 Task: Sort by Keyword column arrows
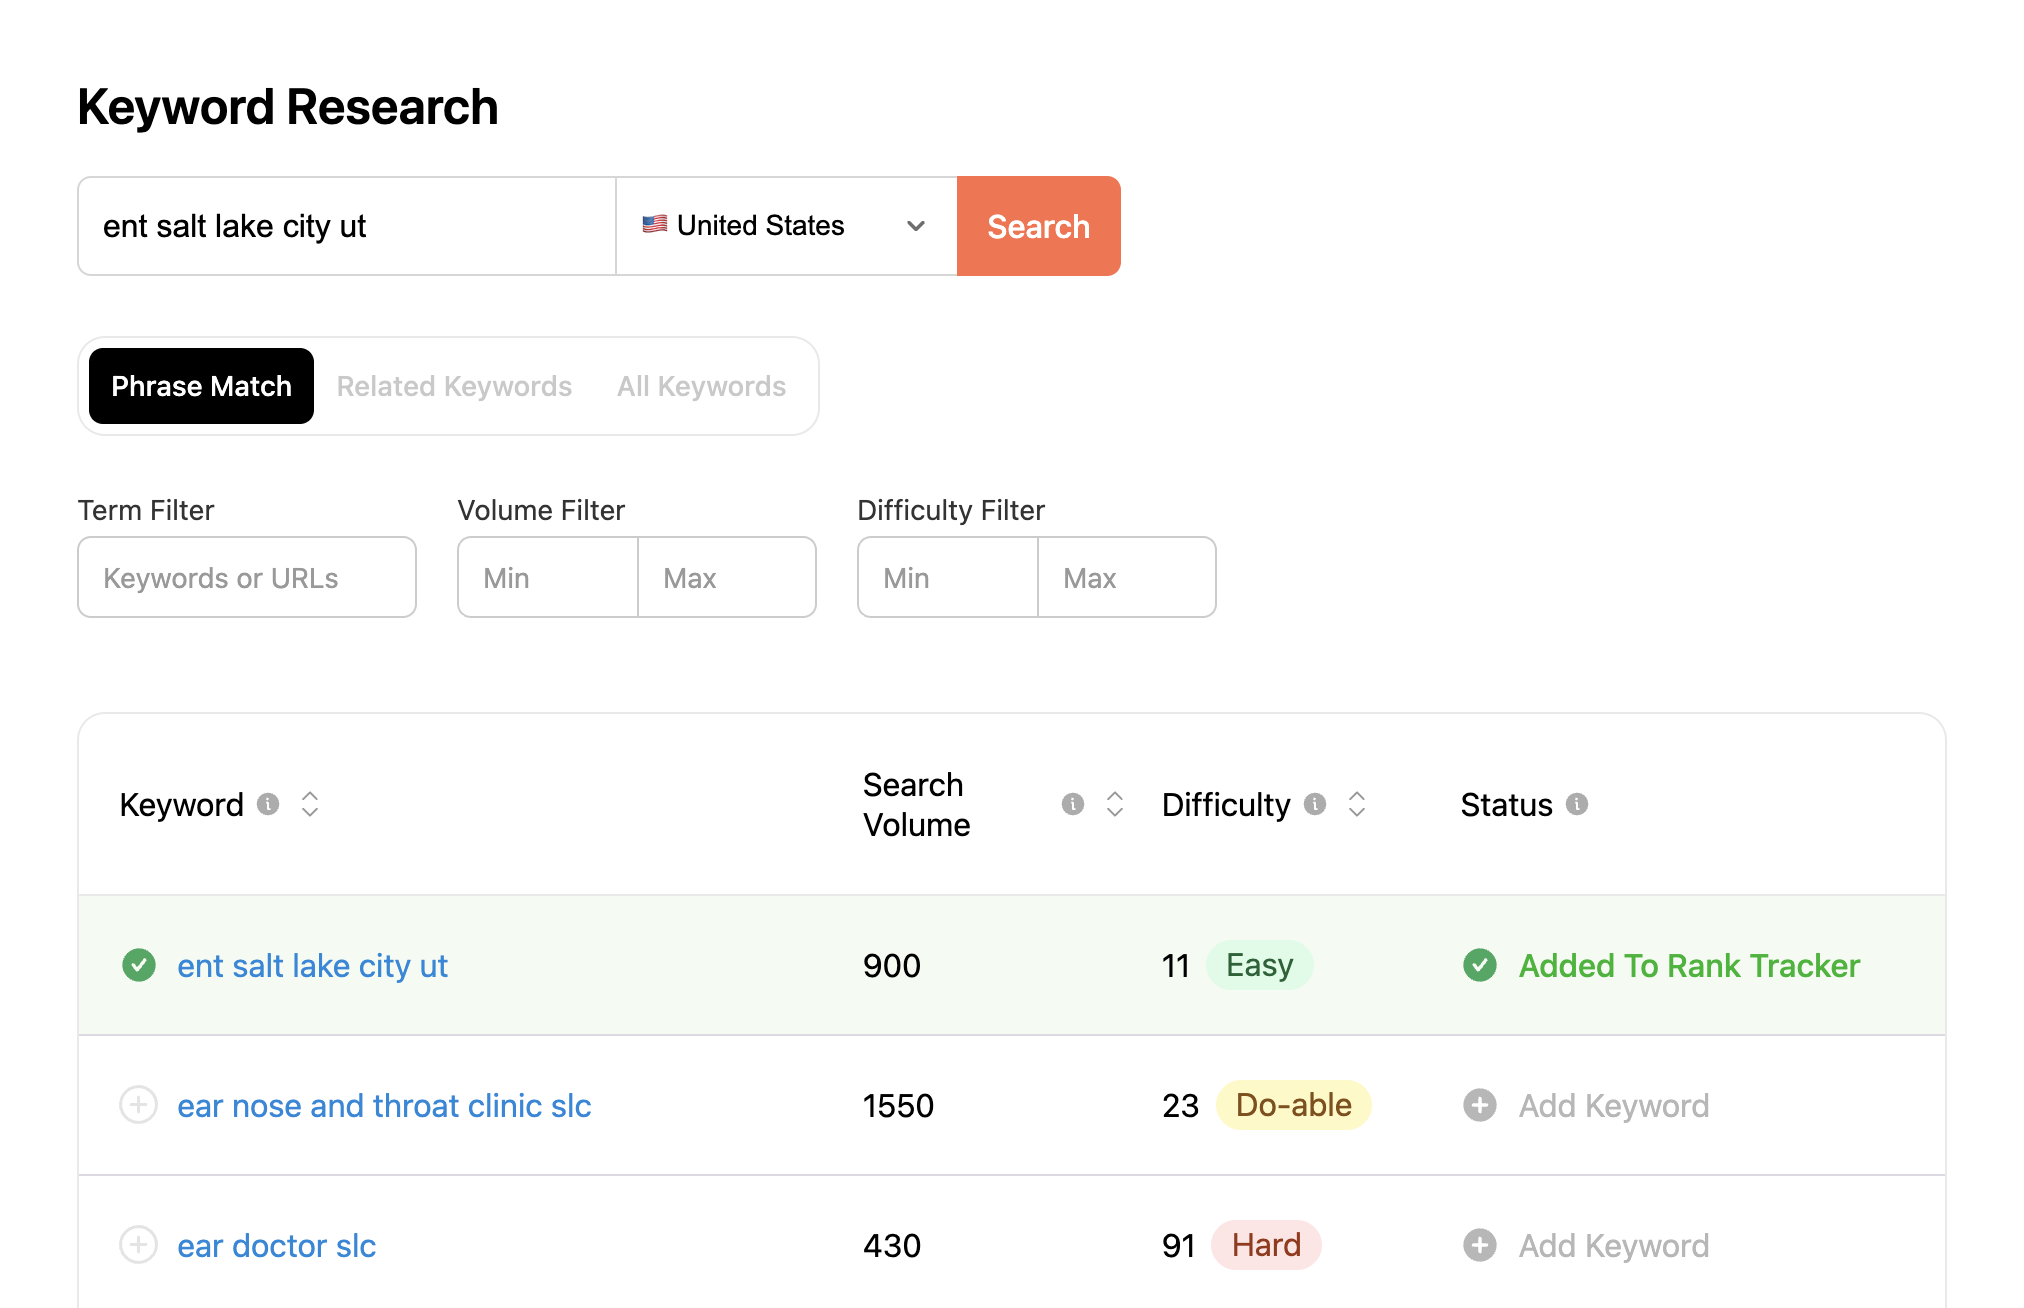pyautogui.click(x=310, y=804)
